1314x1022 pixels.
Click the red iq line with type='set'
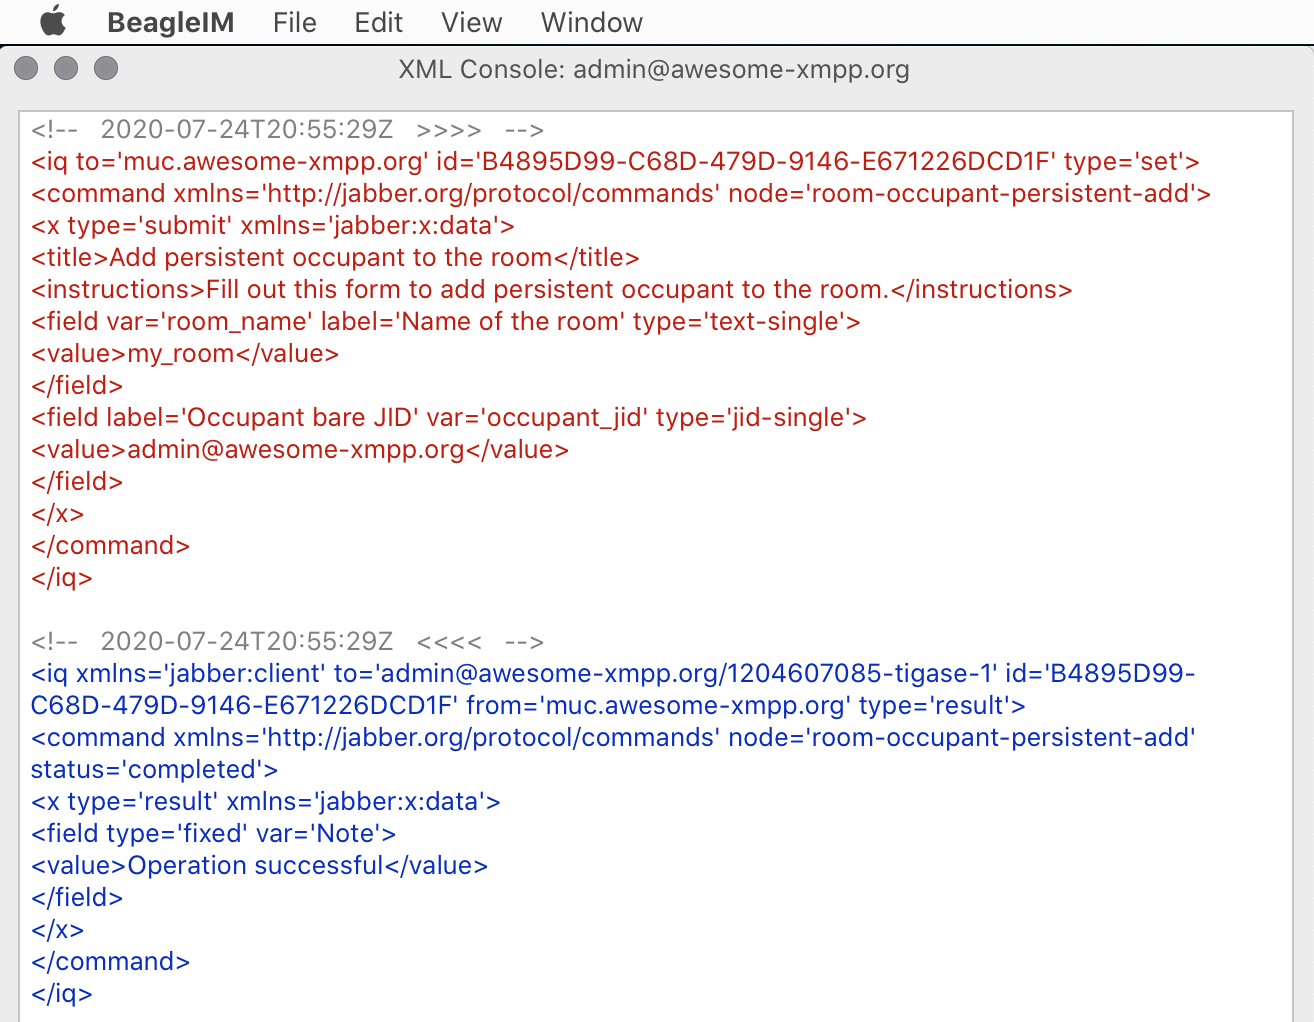615,162
